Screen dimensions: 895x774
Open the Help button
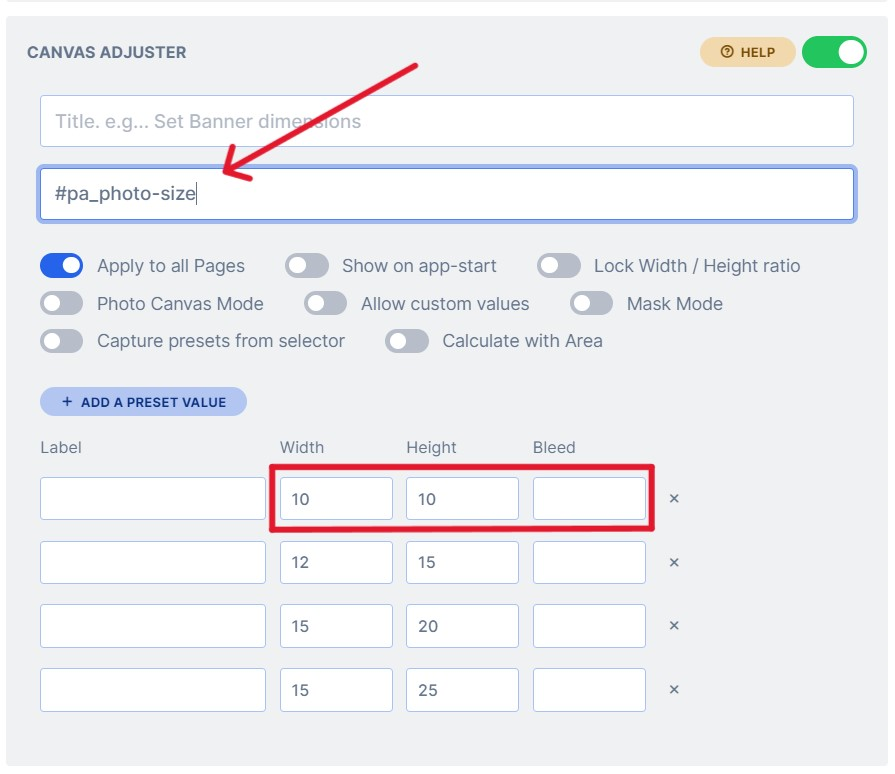click(x=747, y=52)
